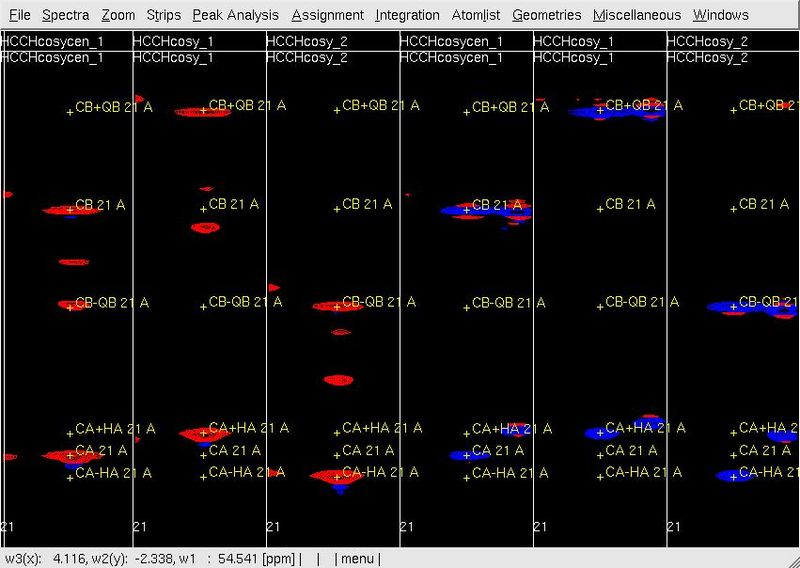Image resolution: width=800 pixels, height=568 pixels.
Task: Open the Geometries menu
Action: point(546,15)
